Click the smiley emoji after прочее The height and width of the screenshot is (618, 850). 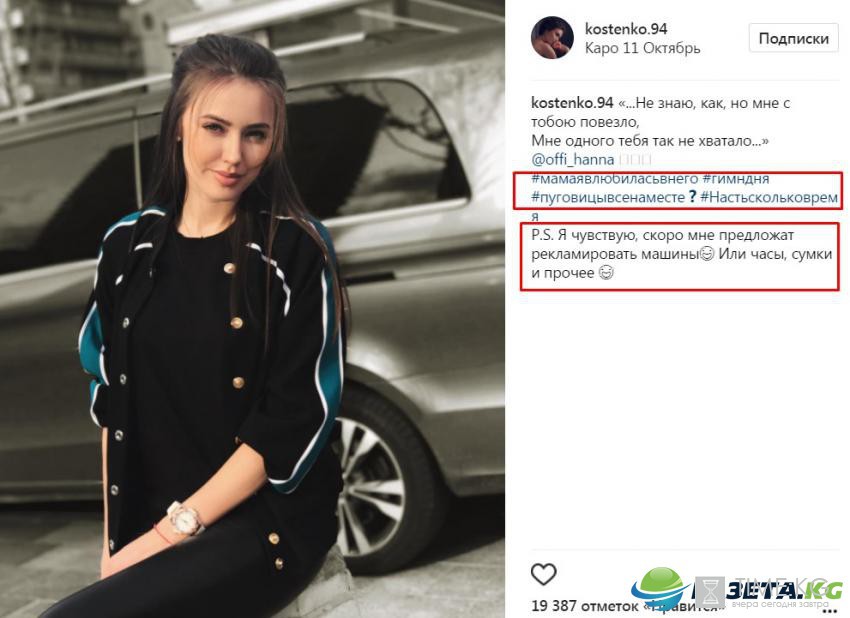(606, 273)
